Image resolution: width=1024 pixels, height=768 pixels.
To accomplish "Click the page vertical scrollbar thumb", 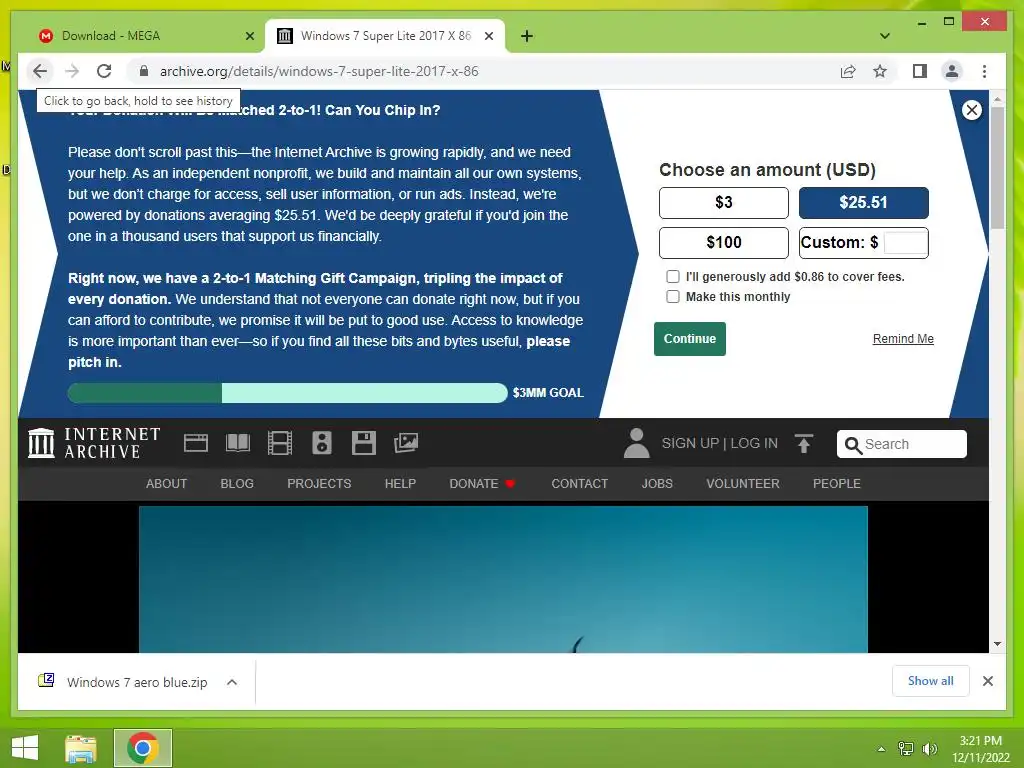I will click(997, 167).
